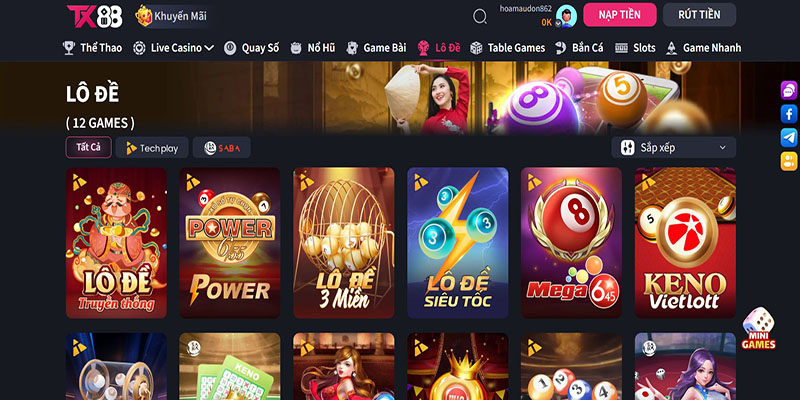The image size is (800, 400).
Task: Open the Keno Vietlott game thumbnail
Action: (x=685, y=243)
